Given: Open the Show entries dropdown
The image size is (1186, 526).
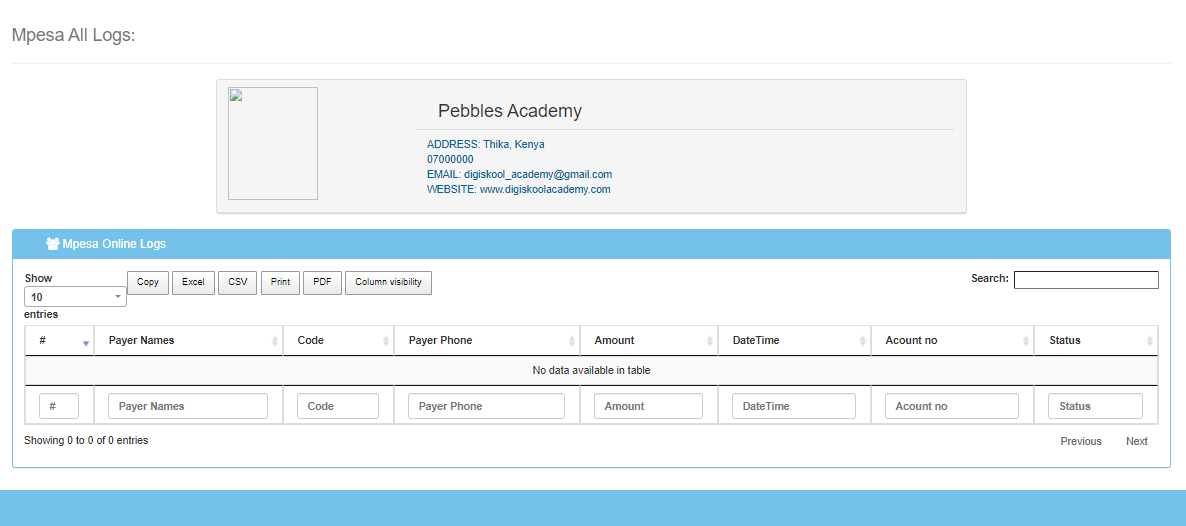Looking at the screenshot, I should click(x=75, y=297).
